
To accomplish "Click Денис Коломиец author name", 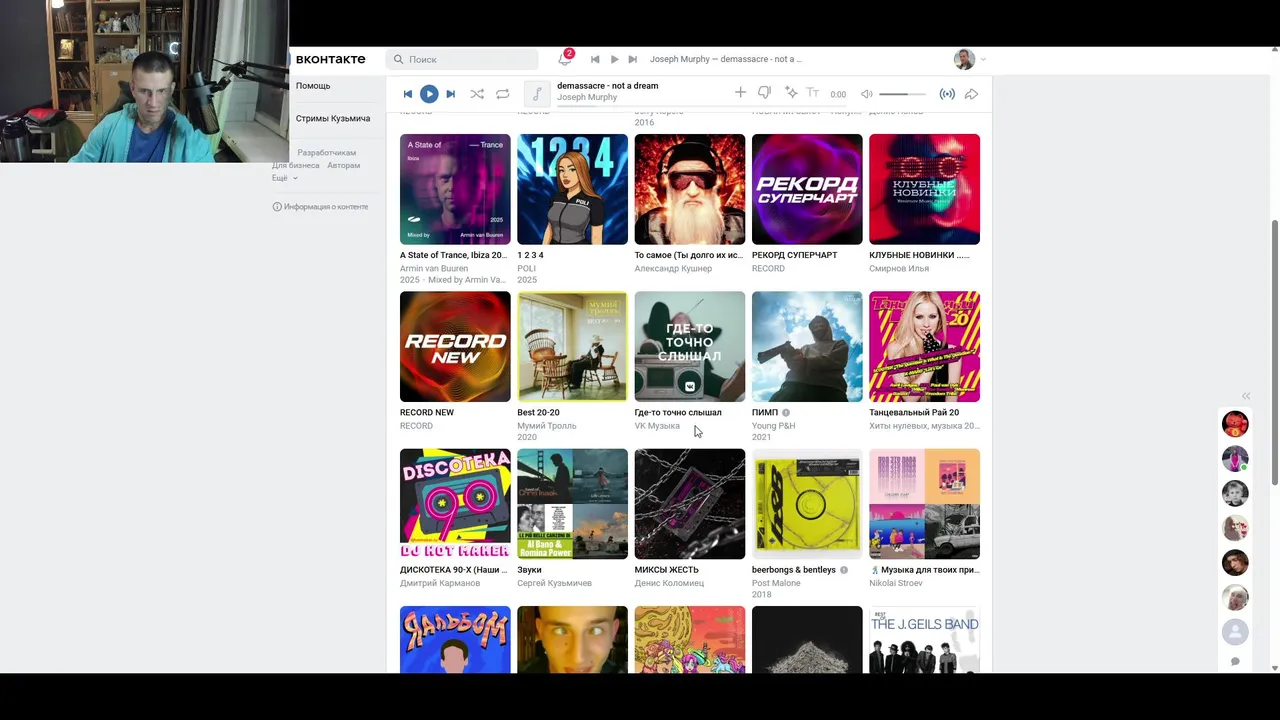I will click(669, 583).
